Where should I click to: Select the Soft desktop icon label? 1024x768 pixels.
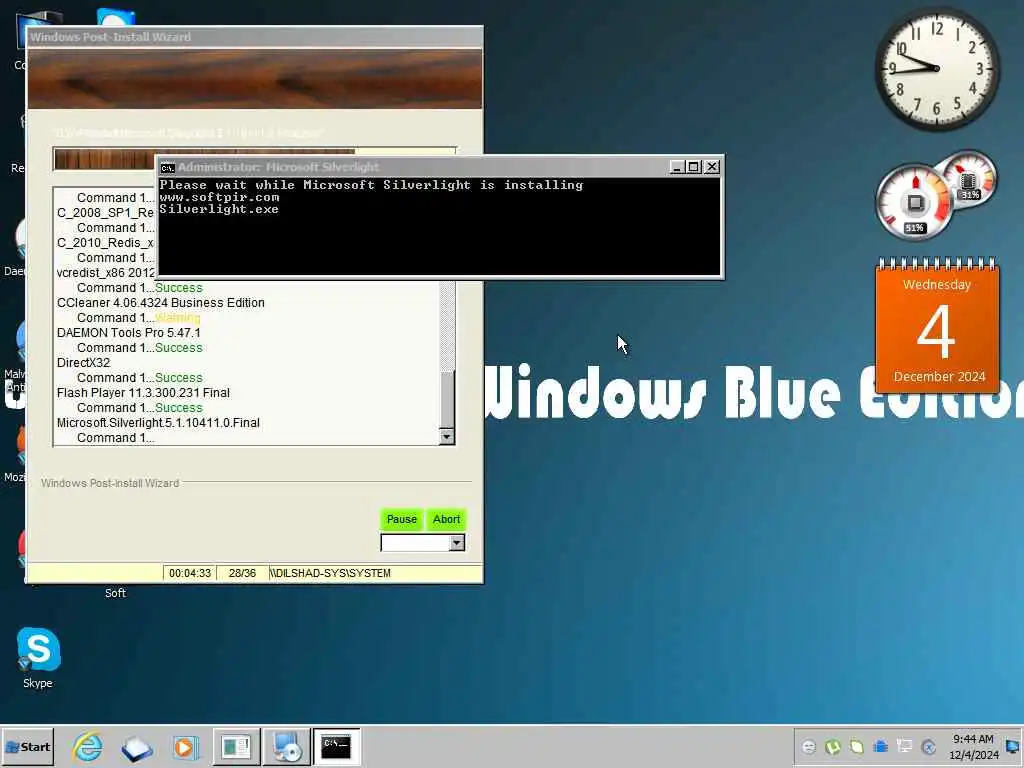pos(116,593)
